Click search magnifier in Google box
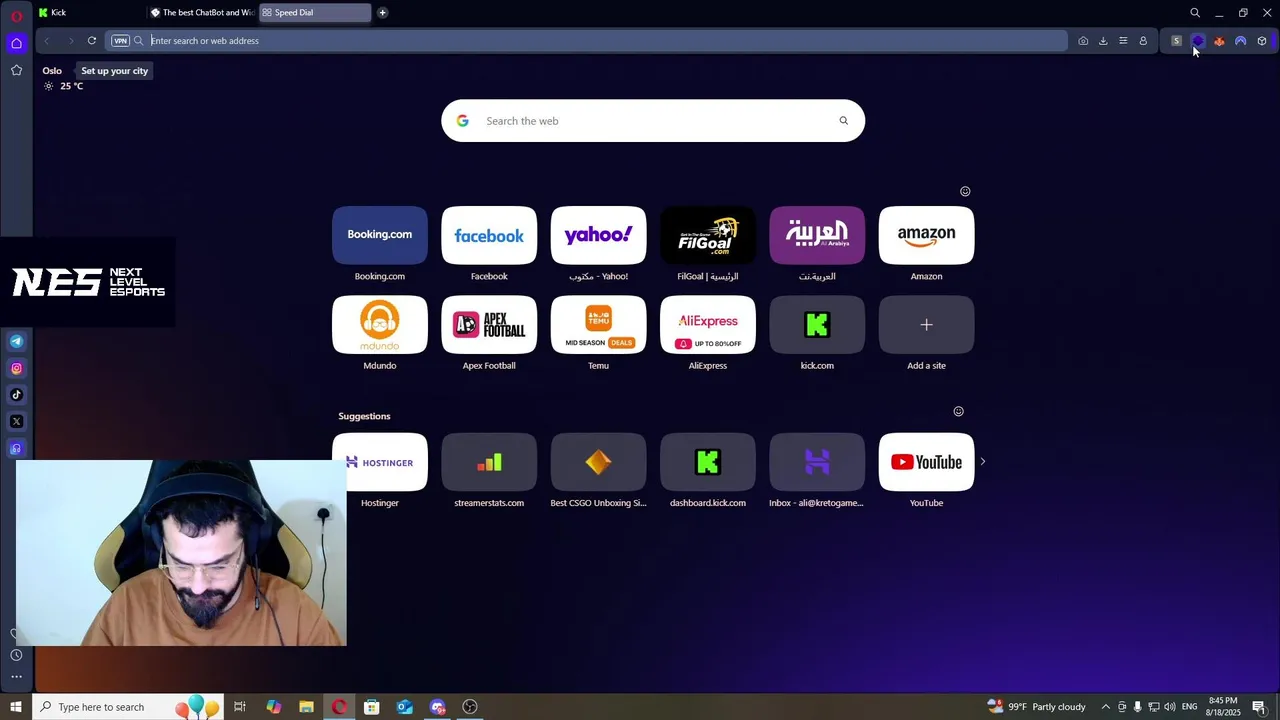This screenshot has width=1280, height=720. click(x=843, y=121)
